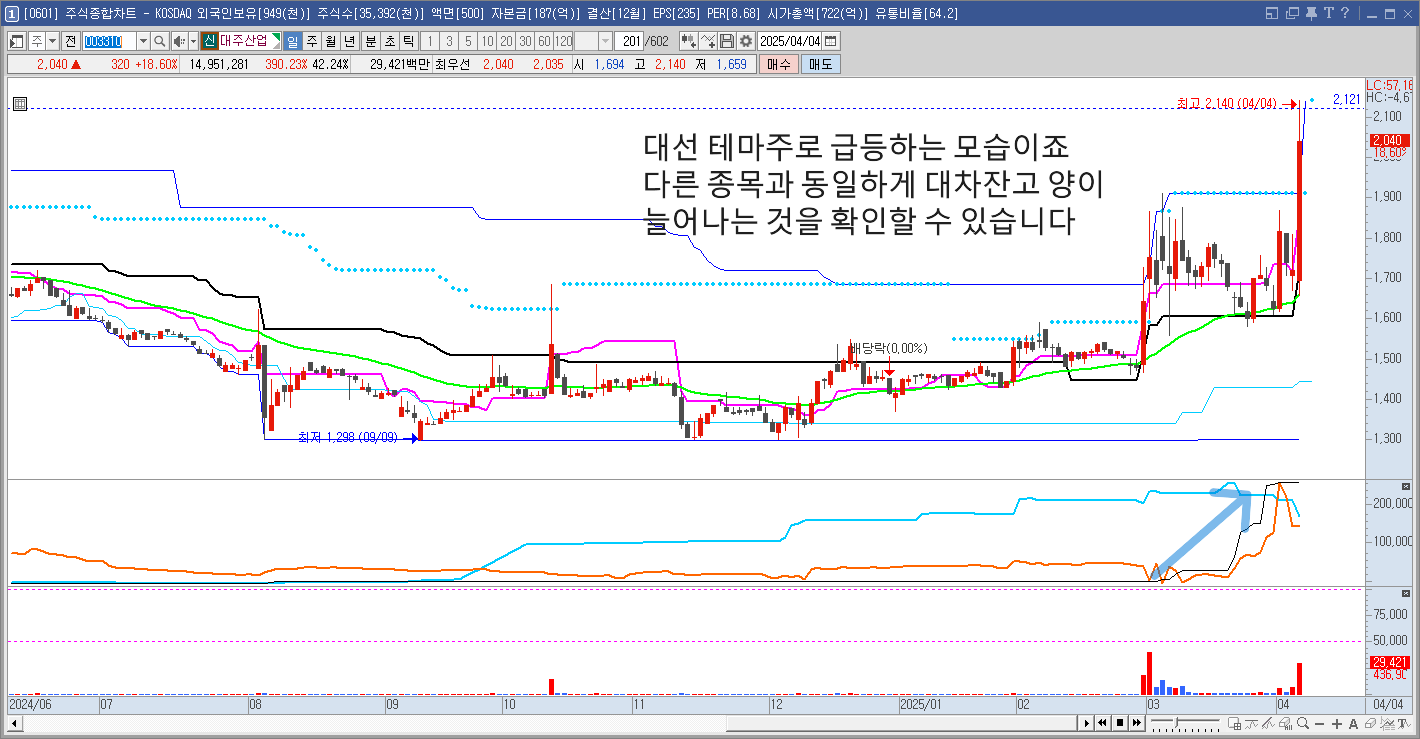This screenshot has height=739, width=1420.
Task: Click the eraser-with-bars icon in bottom toolbar
Action: click(x=1286, y=723)
